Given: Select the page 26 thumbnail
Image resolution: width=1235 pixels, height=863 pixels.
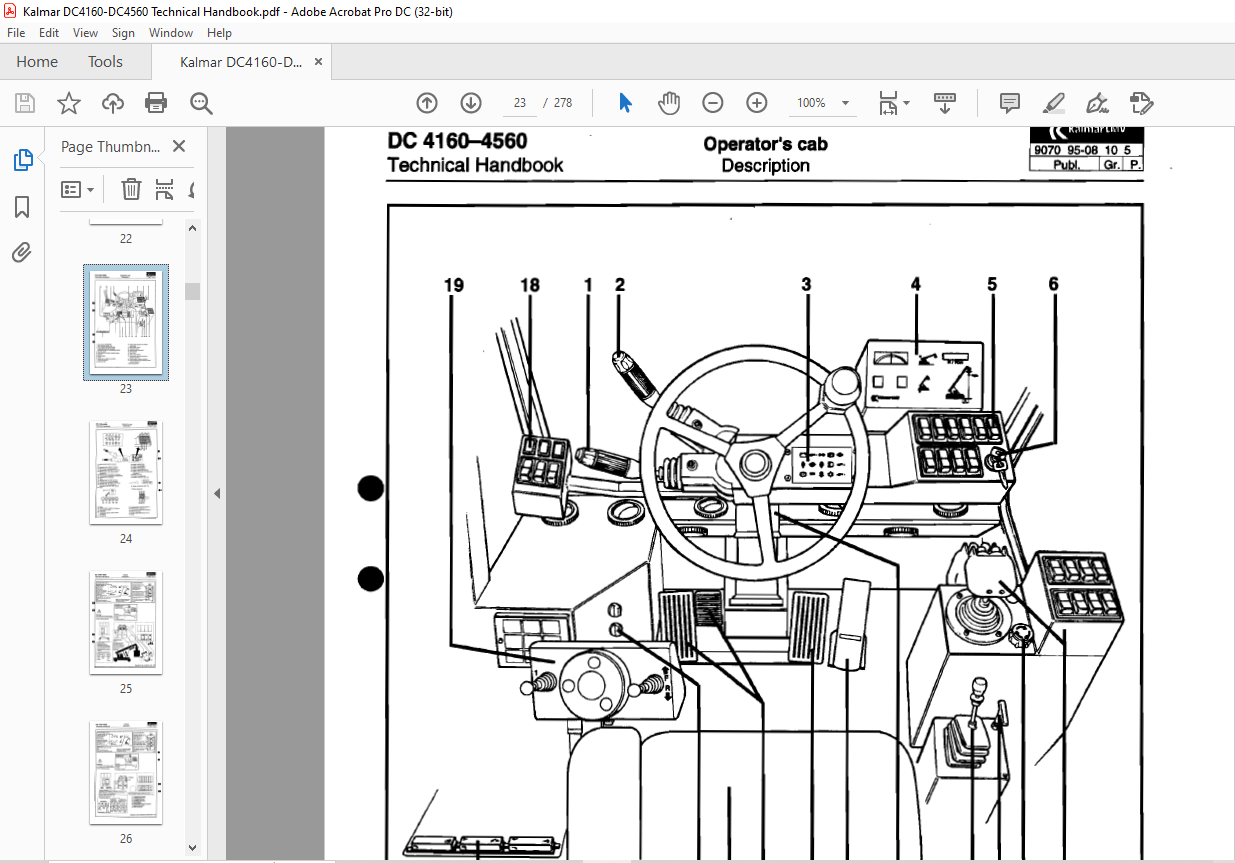Looking at the screenshot, I should pyautogui.click(x=126, y=773).
